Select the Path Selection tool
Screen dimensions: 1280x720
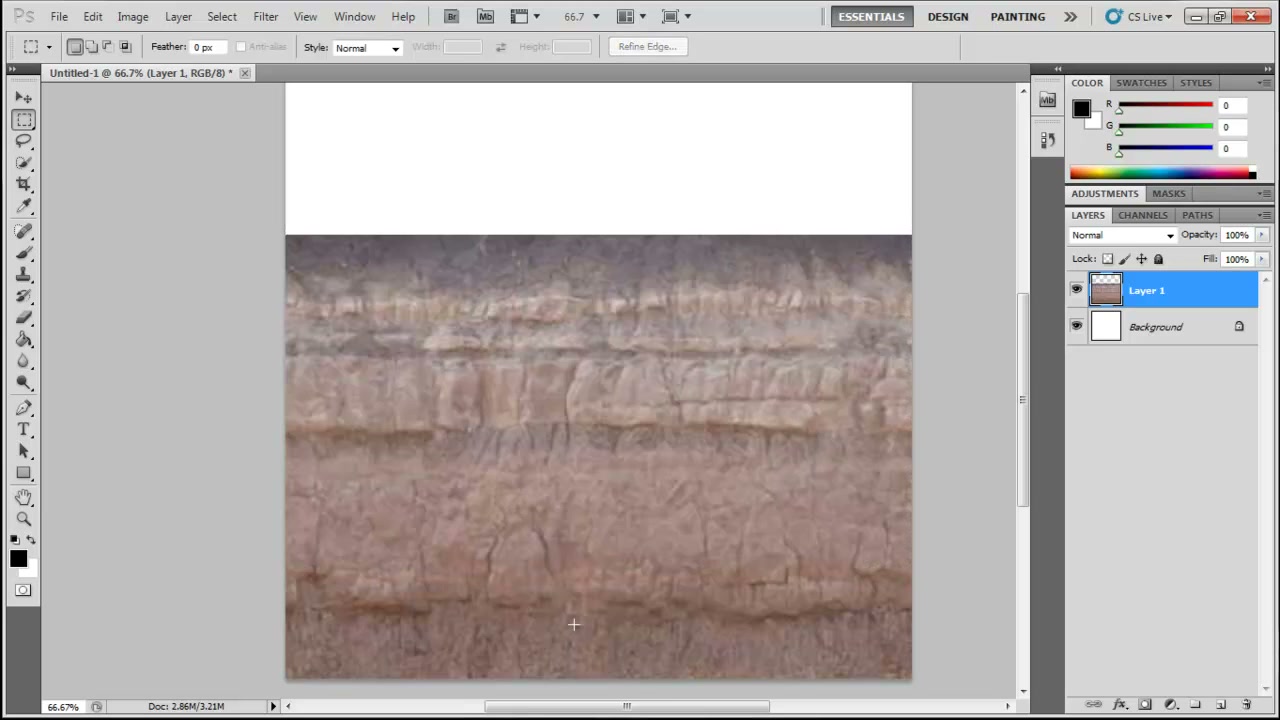click(x=24, y=451)
